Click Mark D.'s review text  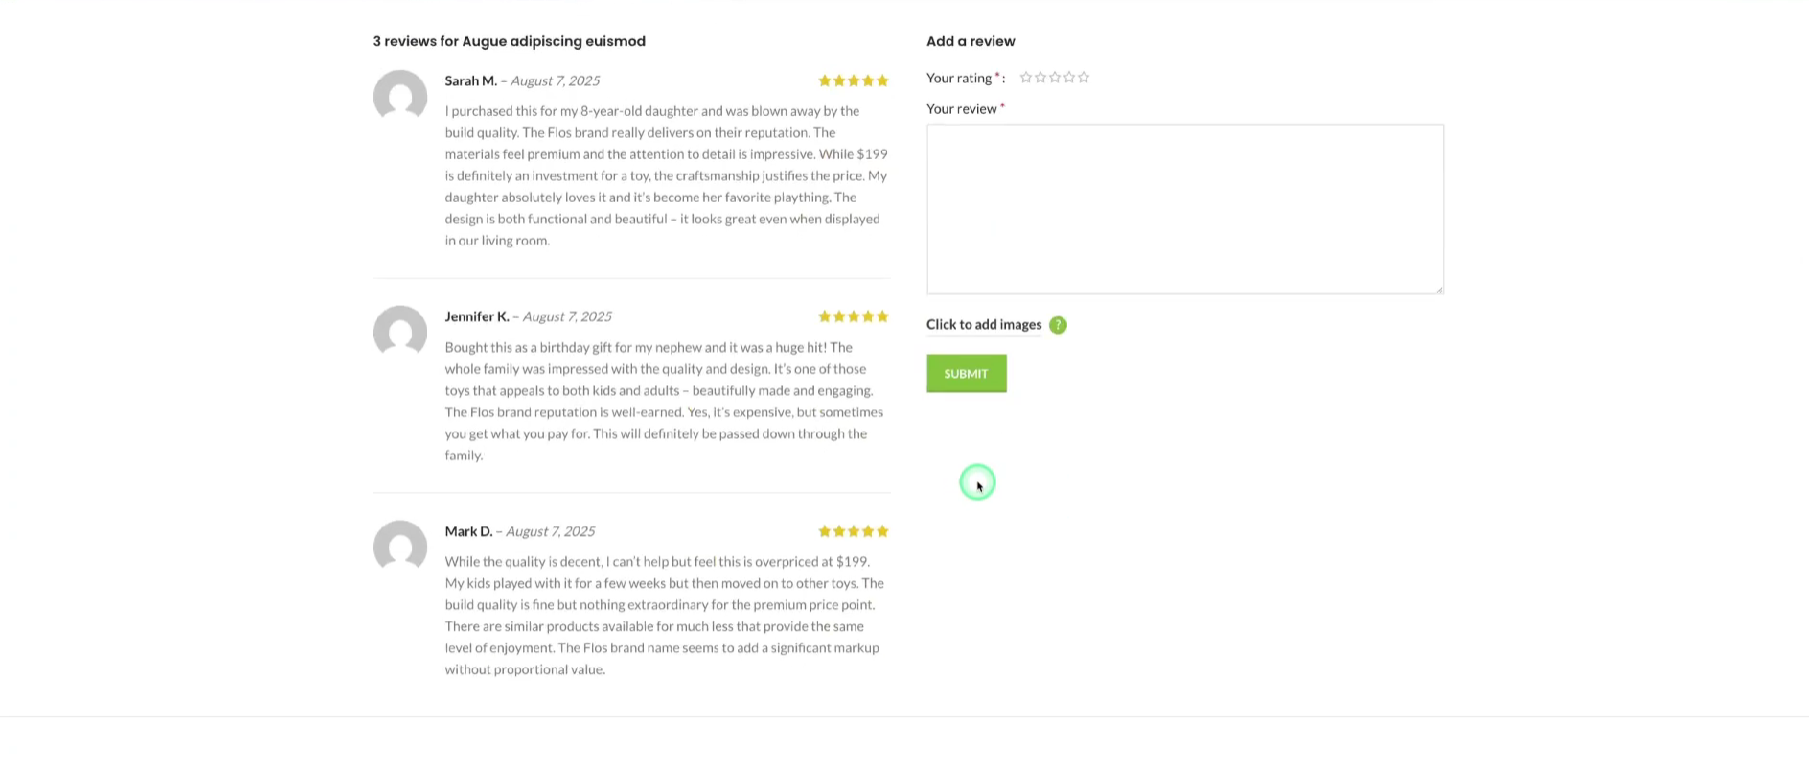[664, 615]
